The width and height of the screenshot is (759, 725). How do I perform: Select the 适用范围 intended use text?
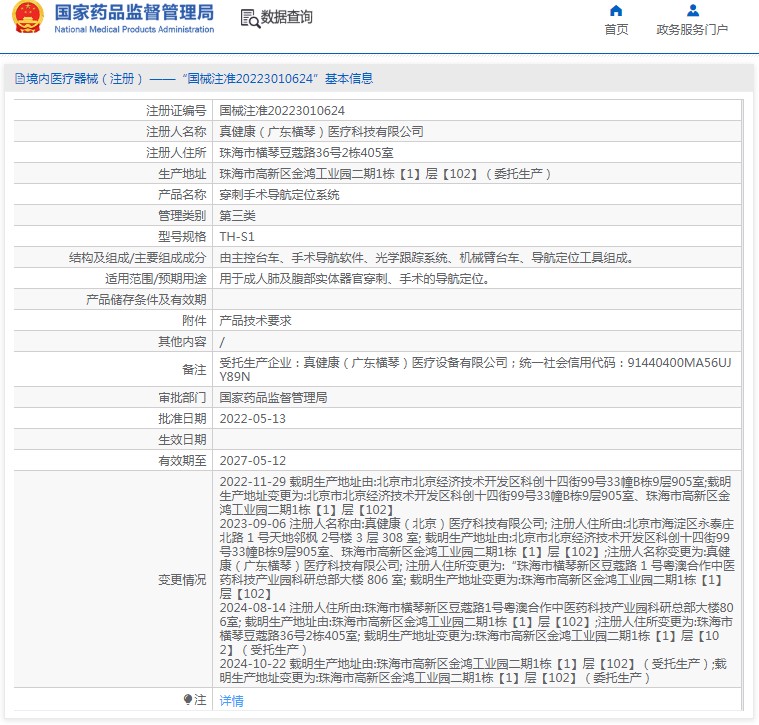tap(354, 279)
